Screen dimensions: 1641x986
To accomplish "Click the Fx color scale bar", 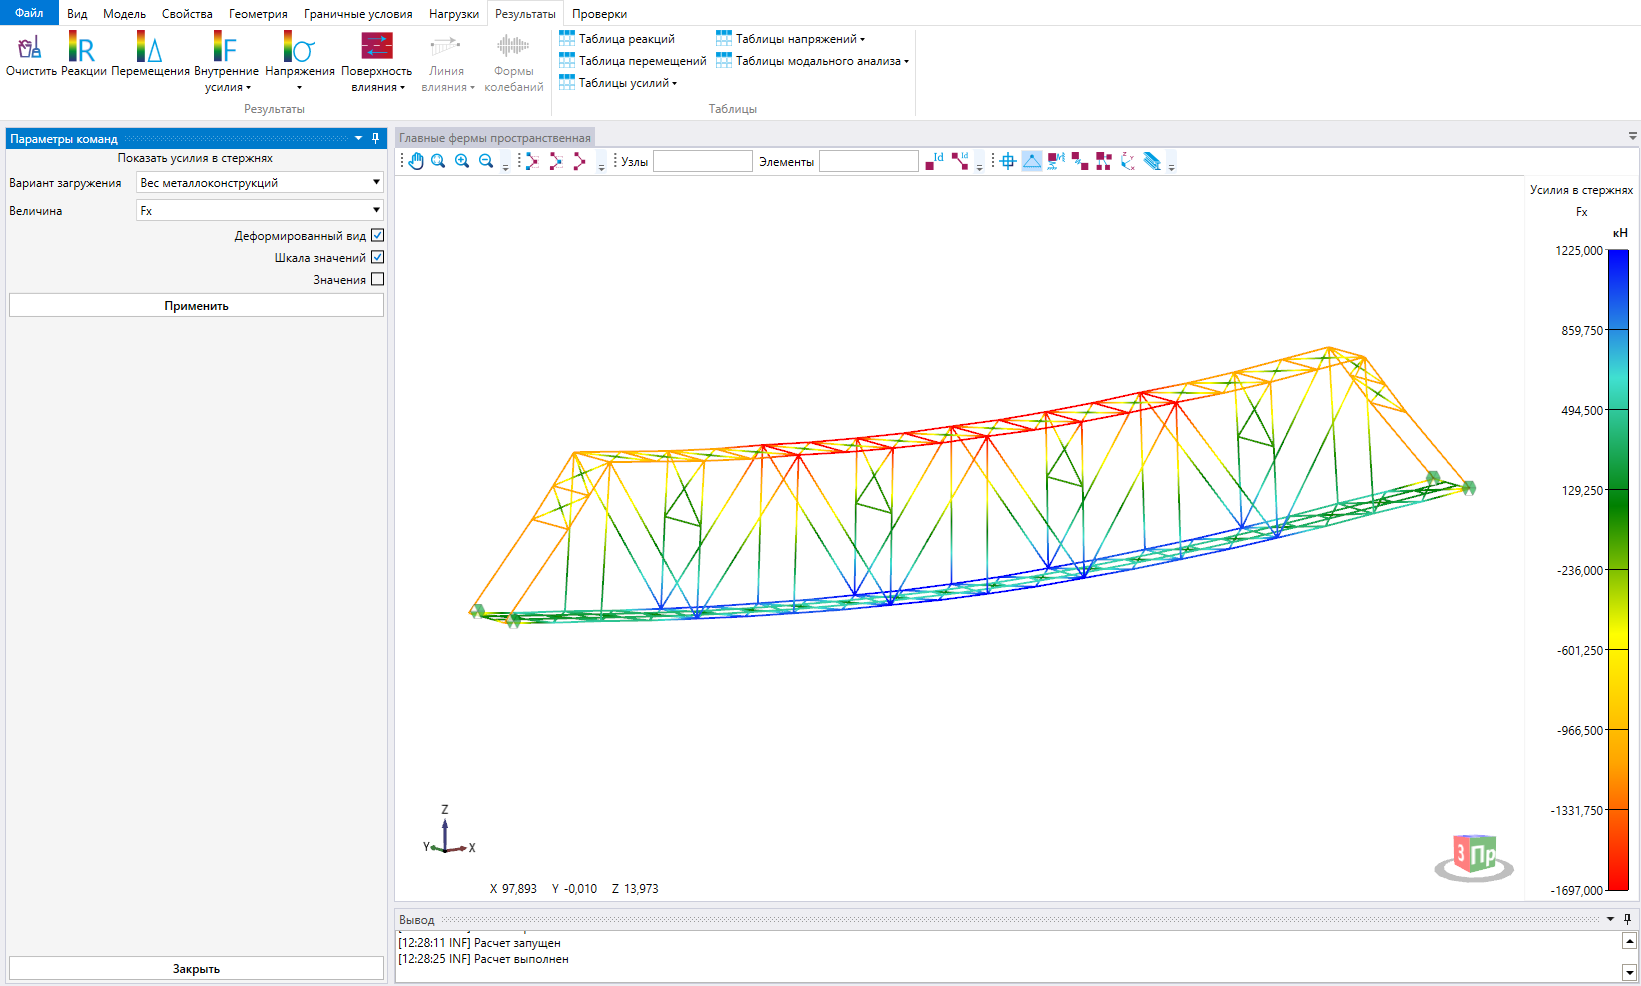I will click(1617, 570).
